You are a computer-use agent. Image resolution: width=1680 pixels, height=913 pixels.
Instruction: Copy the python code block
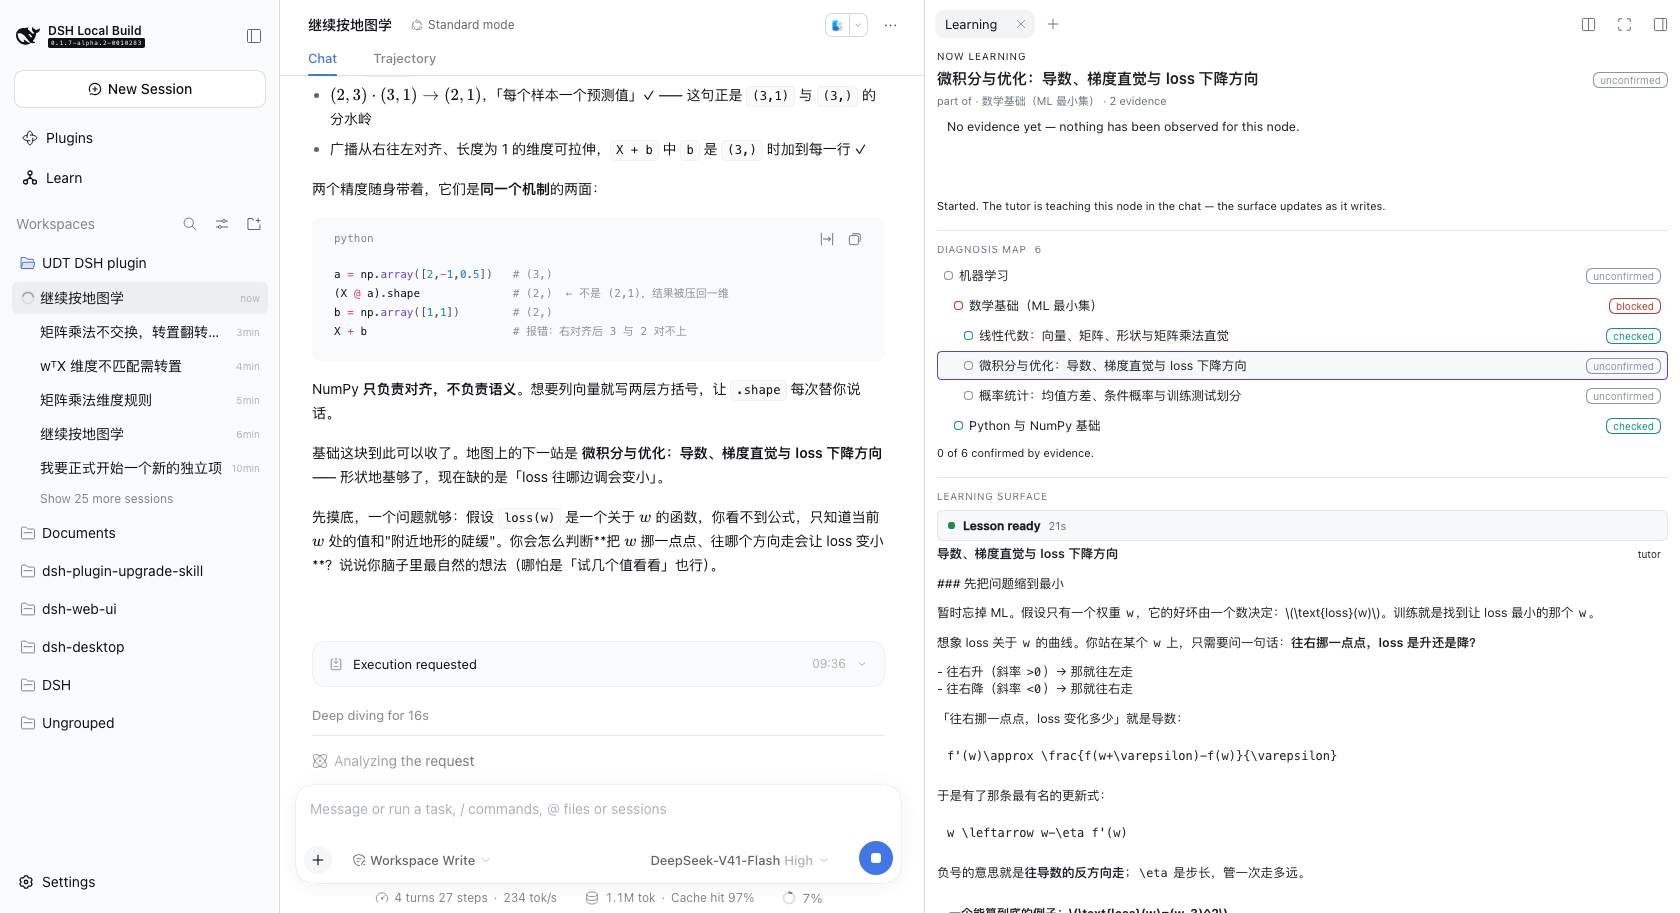[854, 239]
